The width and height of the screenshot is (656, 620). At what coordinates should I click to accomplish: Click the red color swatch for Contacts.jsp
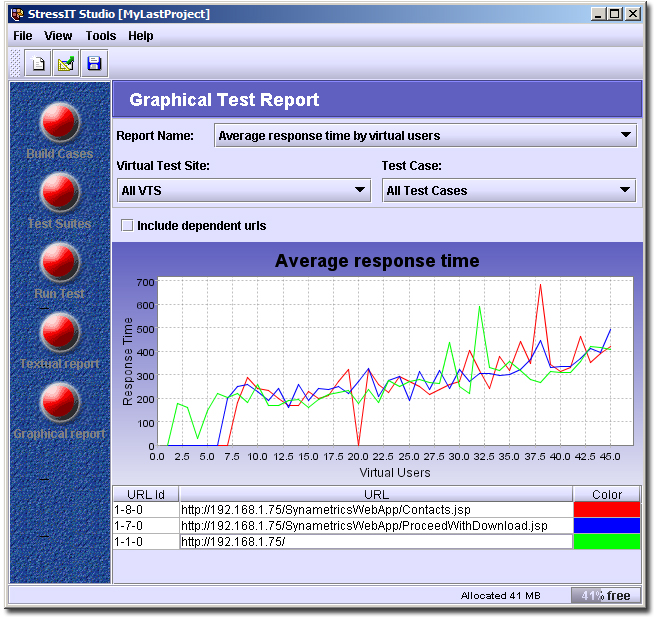coord(607,510)
